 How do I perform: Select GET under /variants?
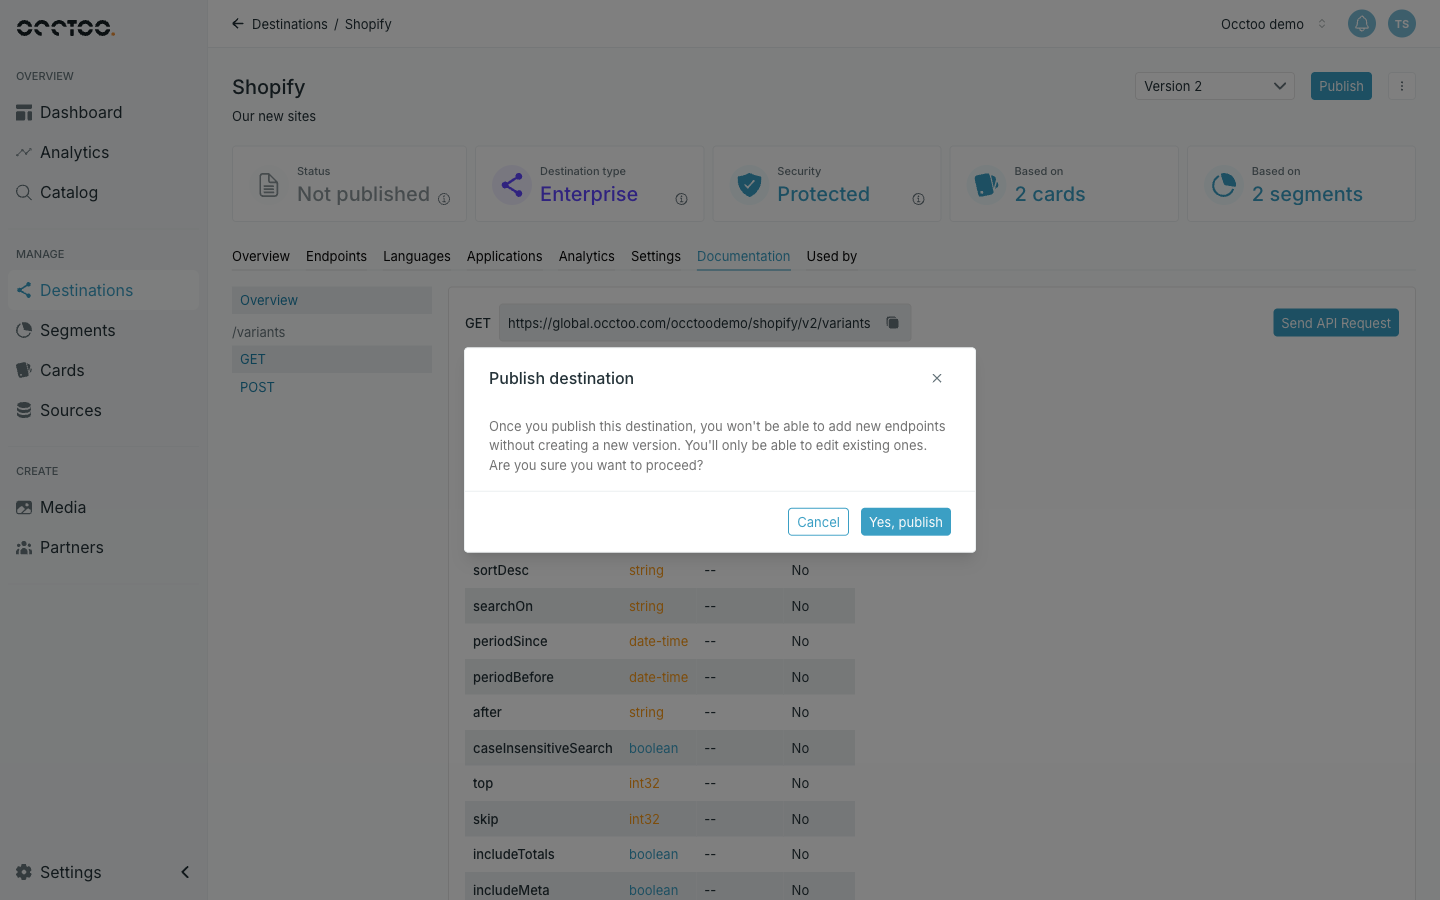(332, 359)
